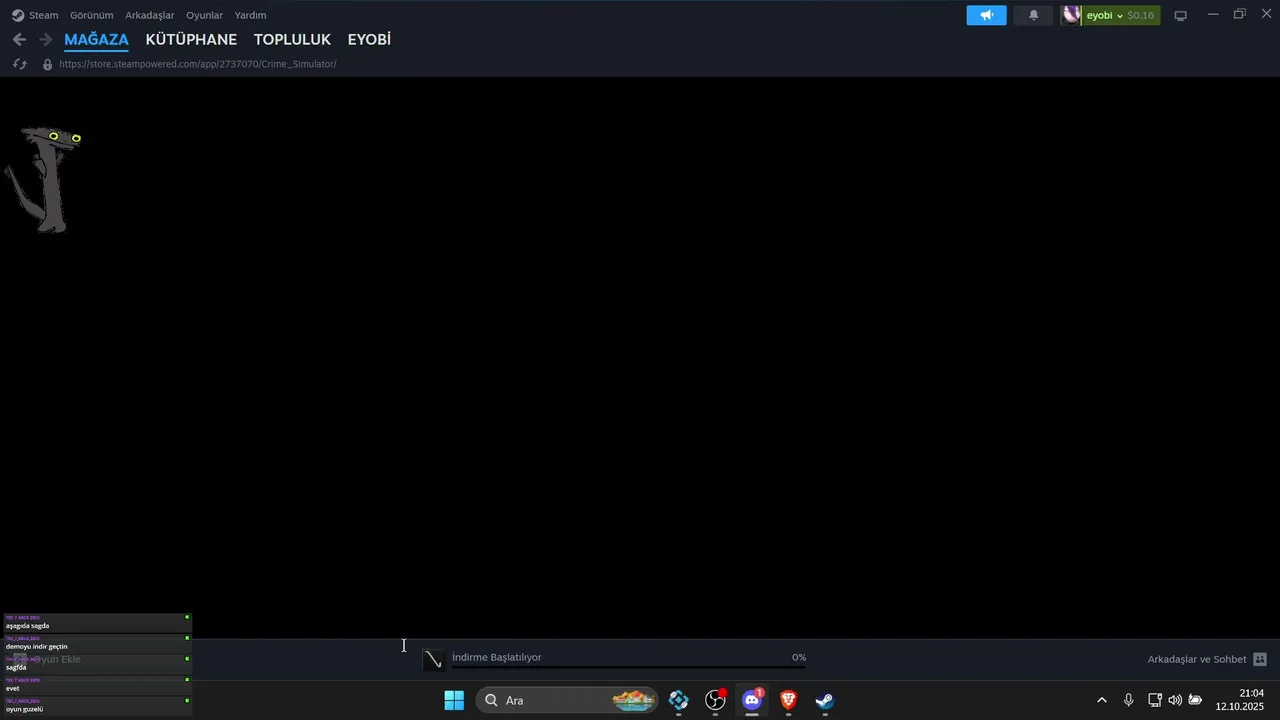Open OBS Studio from the taskbar
Viewport: 1280px width, 720px height.
pyautogui.click(x=716, y=700)
